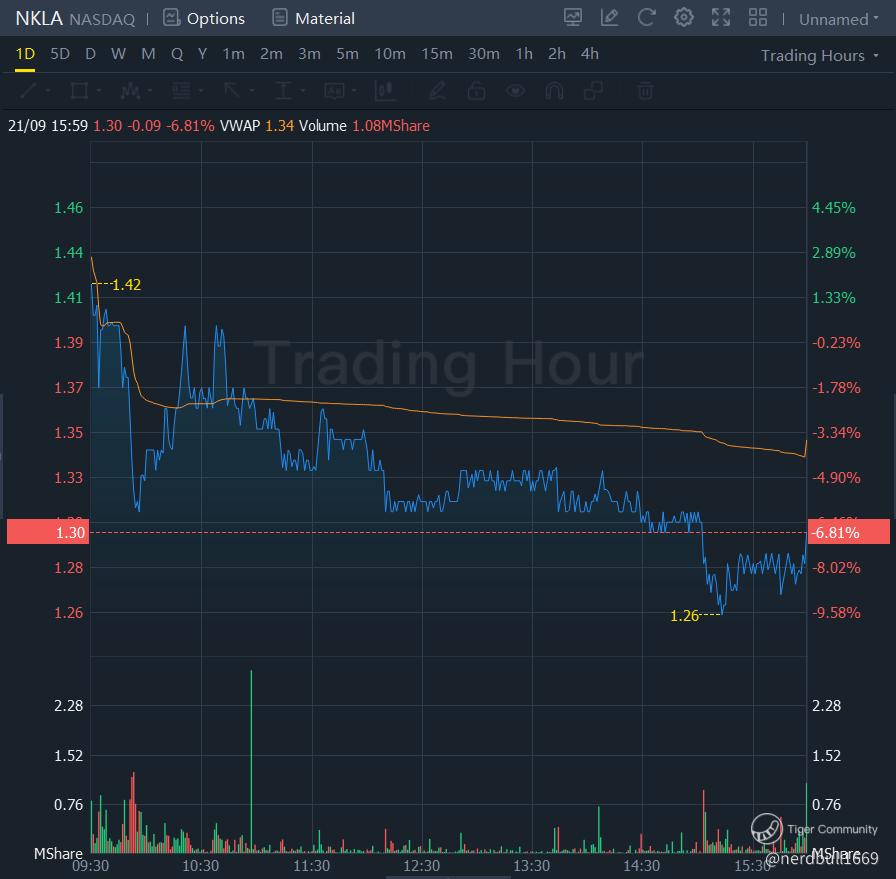Switch to M monthly timeframe

[148, 54]
